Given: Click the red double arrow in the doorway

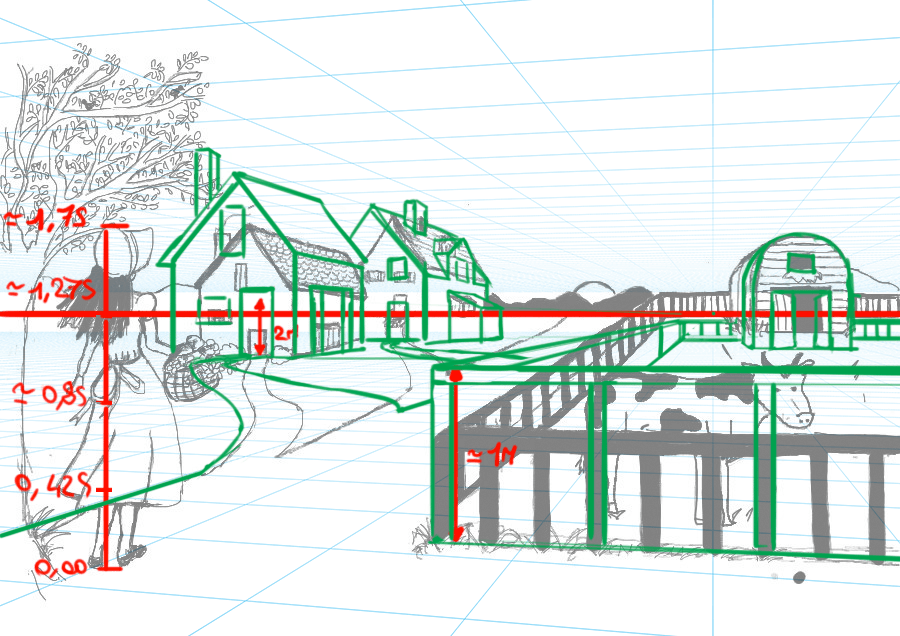Looking at the screenshot, I should (x=260, y=326).
